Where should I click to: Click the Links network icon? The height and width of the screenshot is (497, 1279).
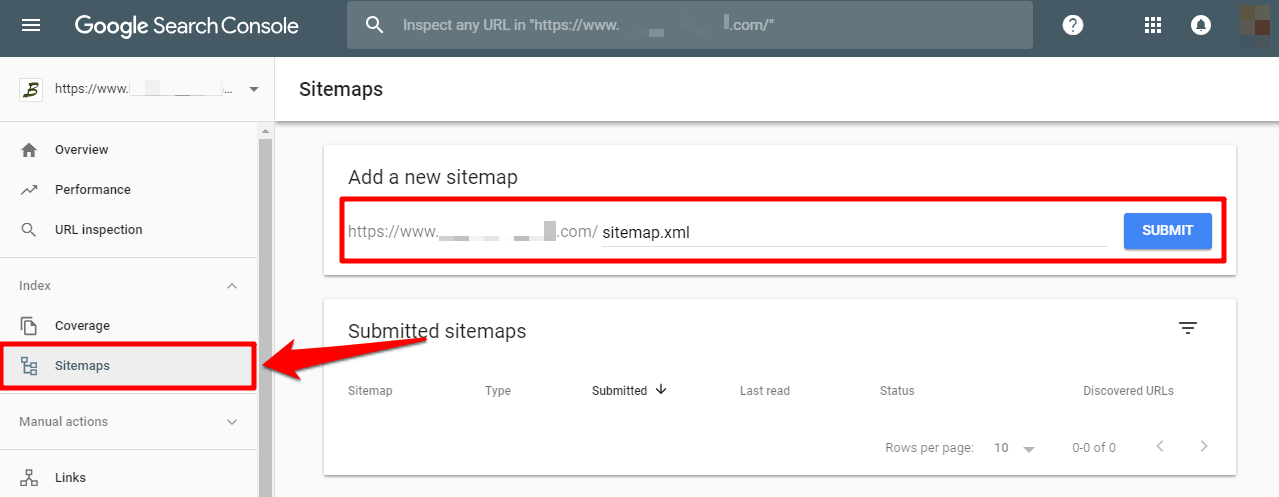pyautogui.click(x=29, y=478)
